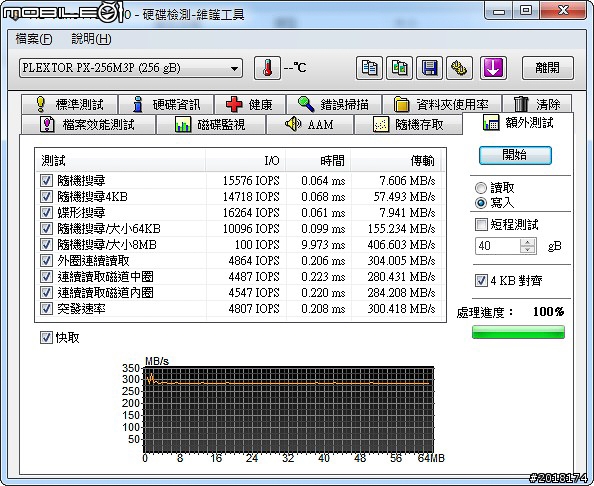This screenshot has width=594, height=486.
Task: Click the copy text to clipboard icon
Action: click(x=369, y=68)
